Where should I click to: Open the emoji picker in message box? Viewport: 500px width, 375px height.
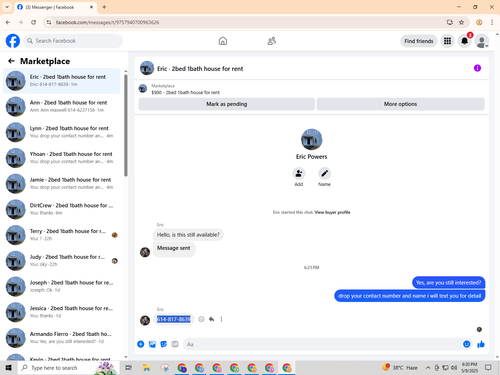pyautogui.click(x=467, y=344)
